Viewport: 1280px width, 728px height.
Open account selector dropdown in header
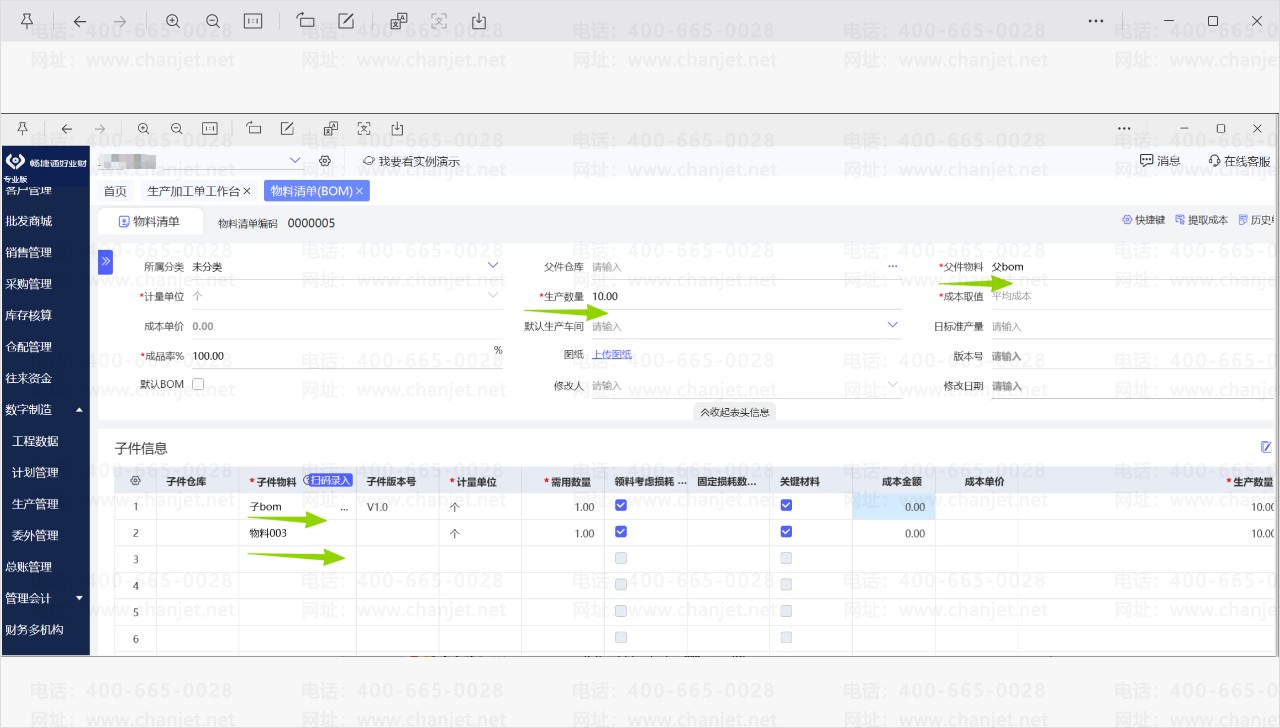coord(295,160)
